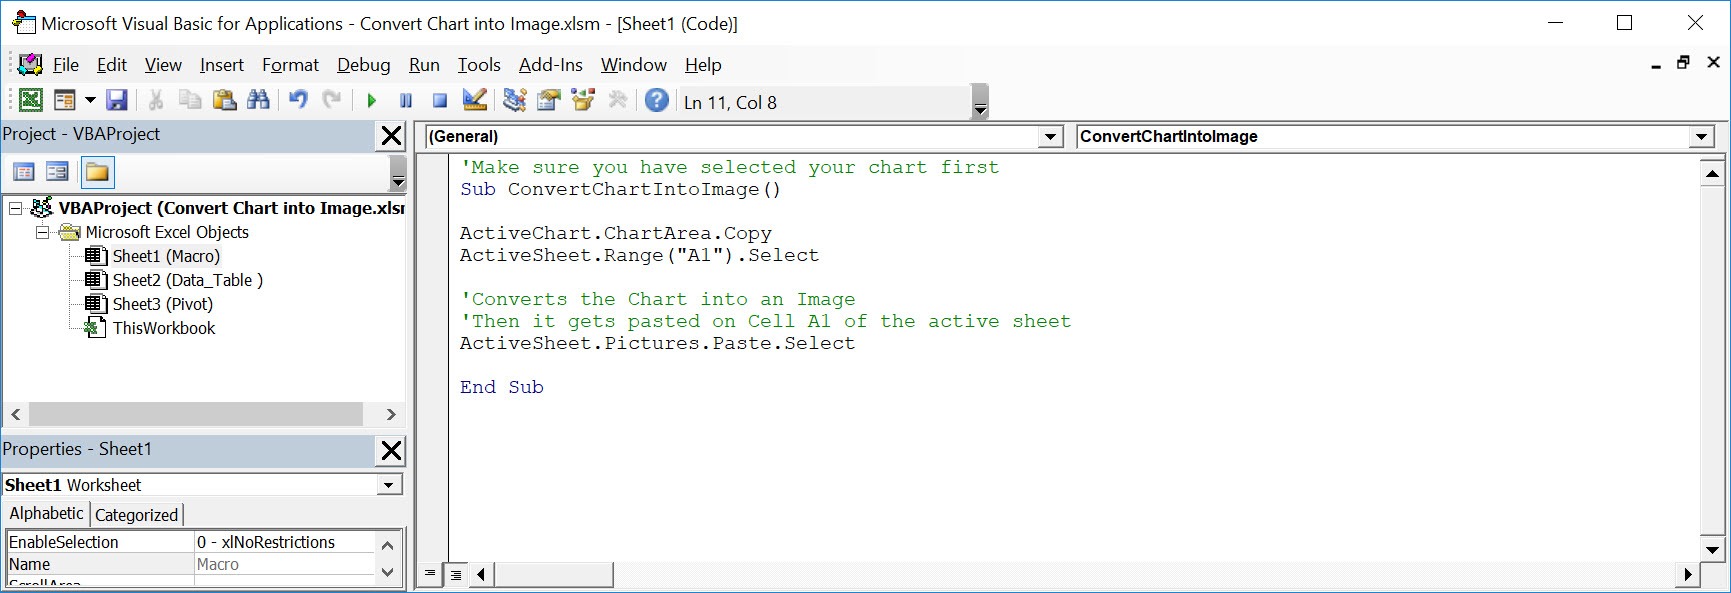Open the Help menu
This screenshot has height=593, width=1731.
pyautogui.click(x=703, y=65)
